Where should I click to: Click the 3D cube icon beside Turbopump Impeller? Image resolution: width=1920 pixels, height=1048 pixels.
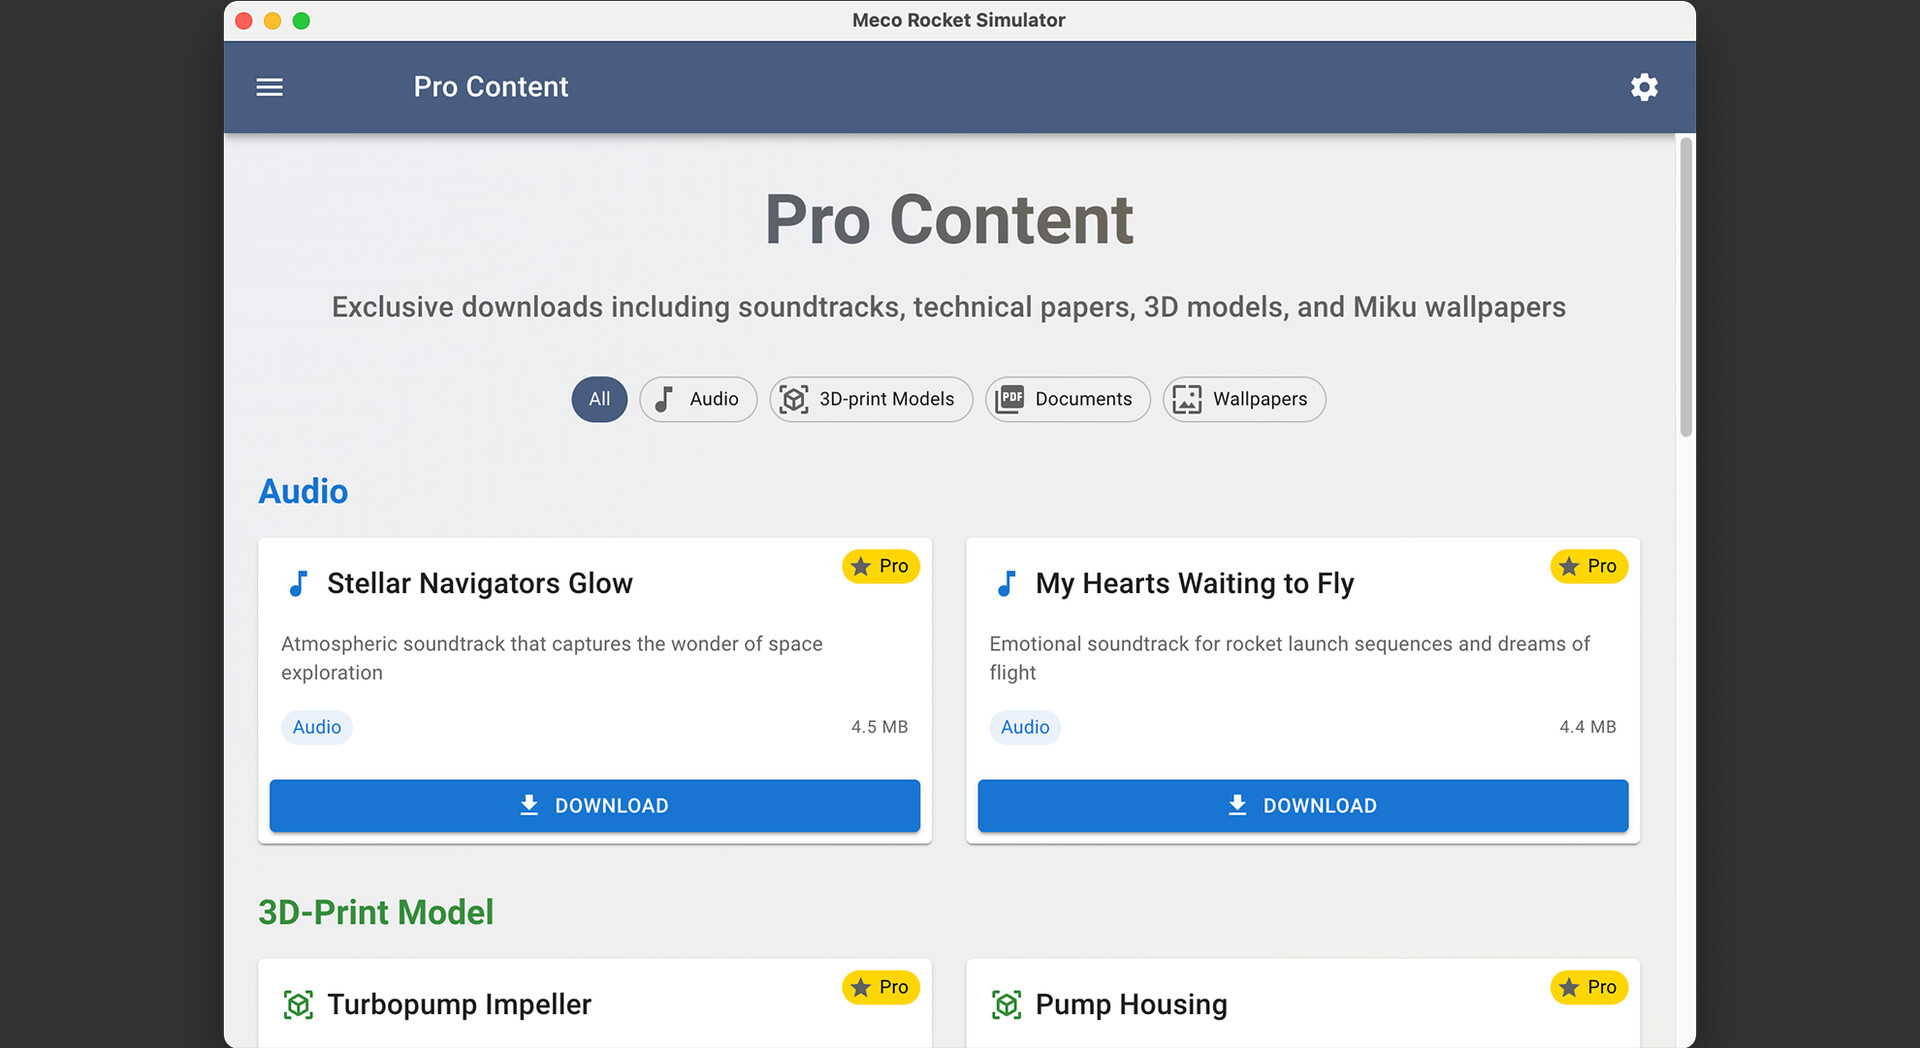coord(298,1004)
